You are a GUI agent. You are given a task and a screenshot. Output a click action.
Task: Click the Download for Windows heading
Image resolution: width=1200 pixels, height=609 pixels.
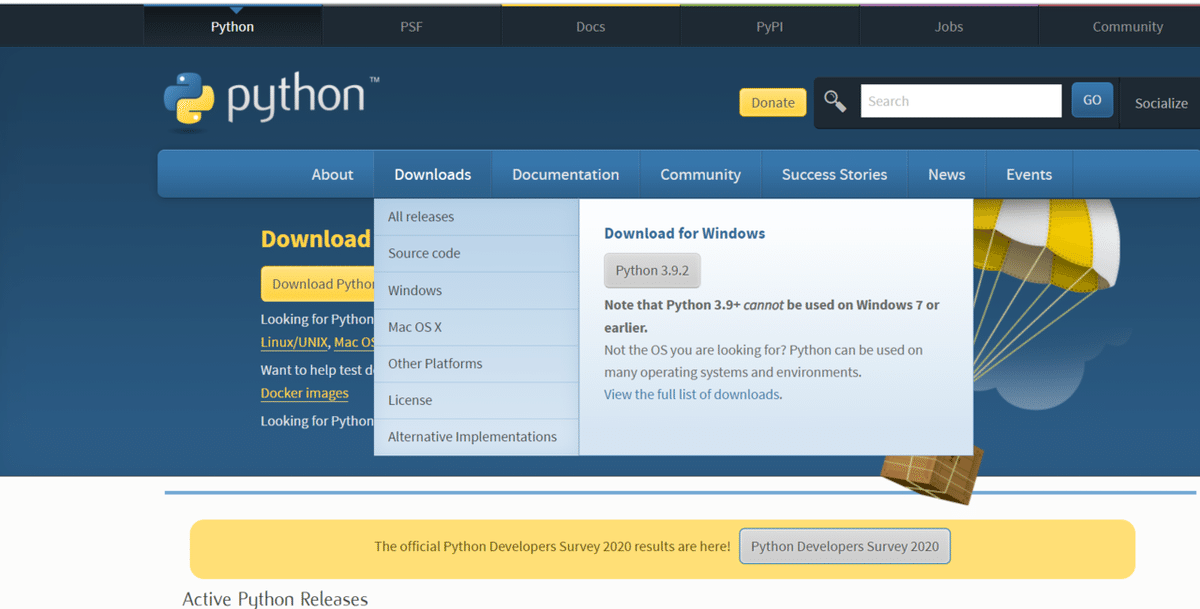[685, 233]
